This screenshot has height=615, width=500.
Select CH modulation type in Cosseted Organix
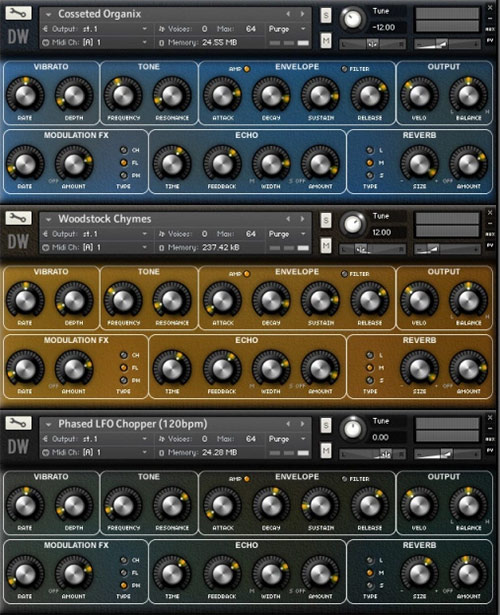(x=124, y=150)
